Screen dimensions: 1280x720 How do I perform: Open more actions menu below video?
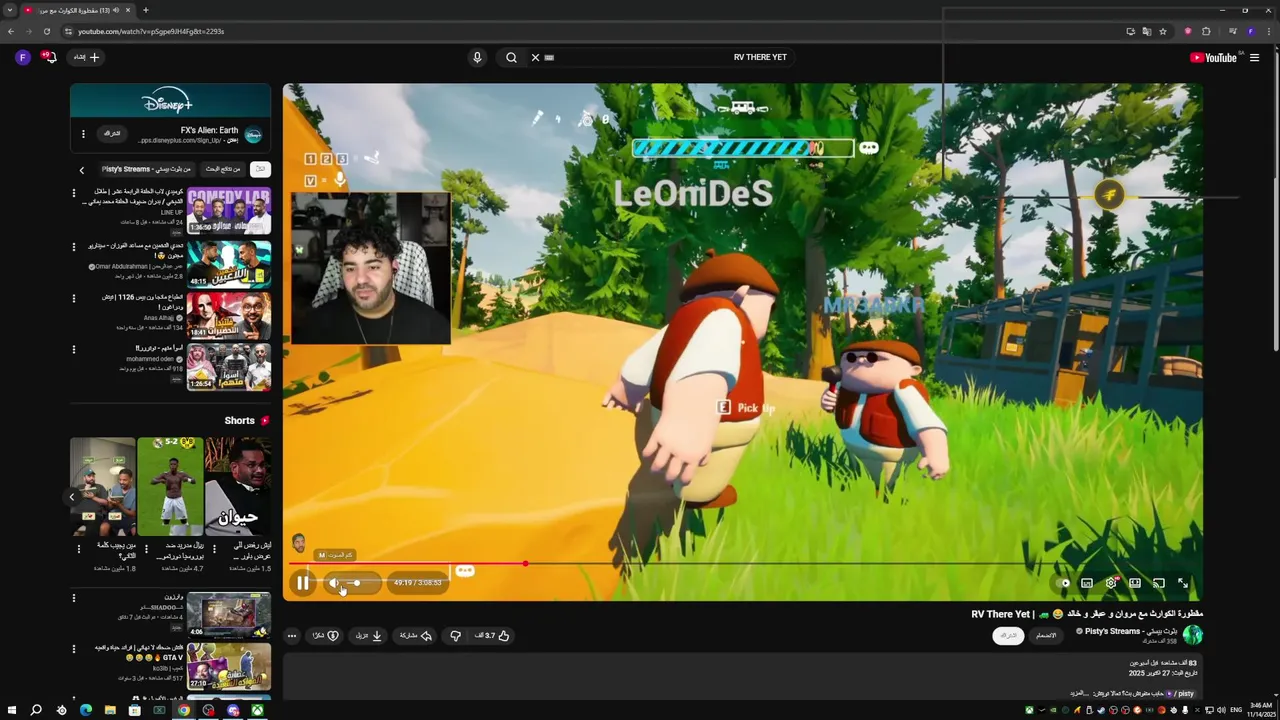pyautogui.click(x=292, y=635)
